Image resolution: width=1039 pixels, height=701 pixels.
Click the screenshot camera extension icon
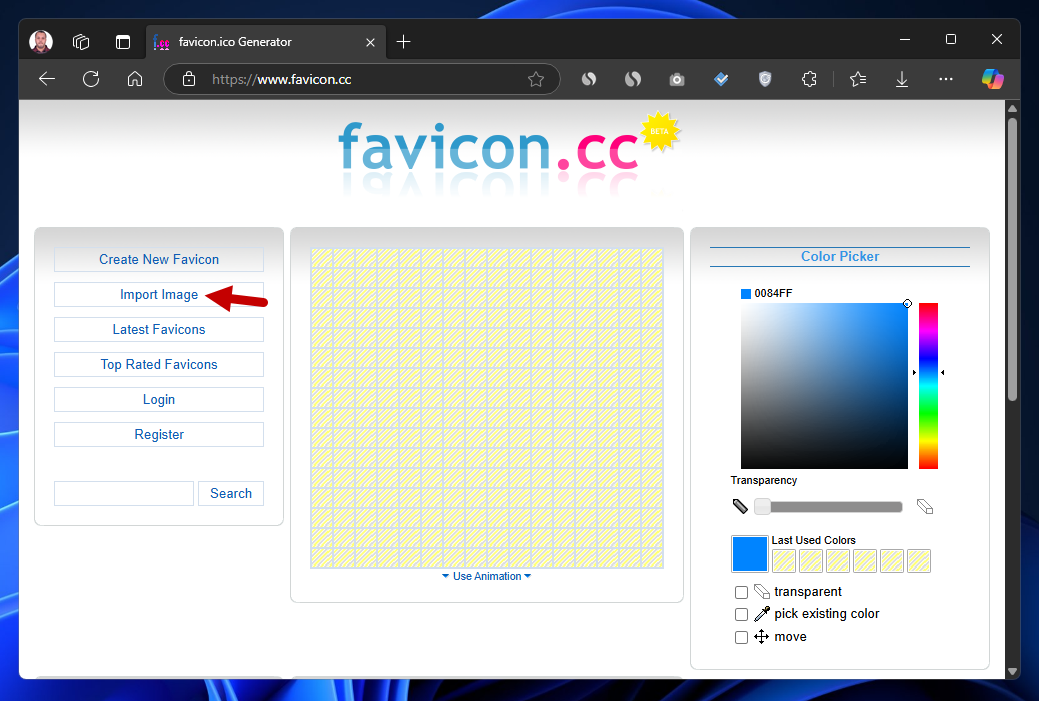coord(677,80)
